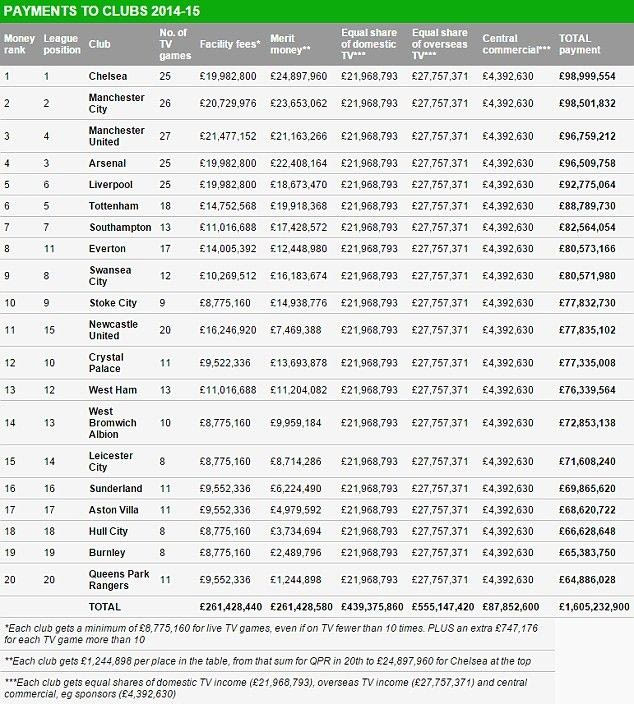
Task: Select Newcastle United's facility fees £16,246,920
Action: (230, 330)
